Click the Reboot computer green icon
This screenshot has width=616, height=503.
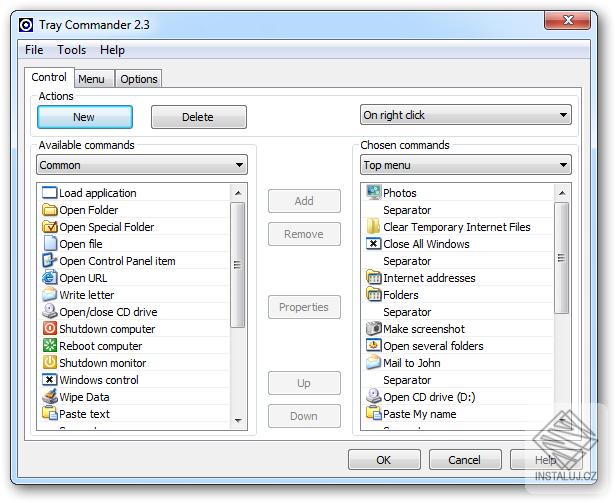click(50, 345)
